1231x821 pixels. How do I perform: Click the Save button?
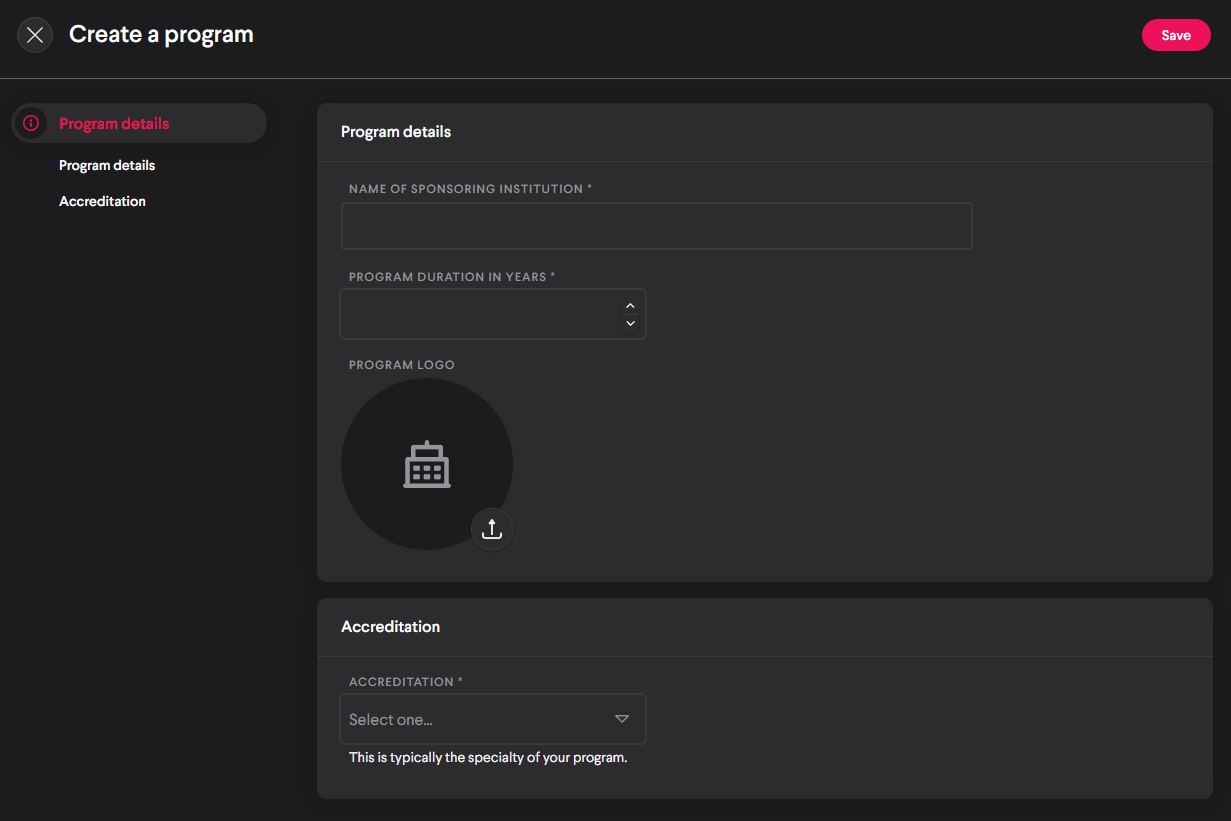tap(1175, 35)
